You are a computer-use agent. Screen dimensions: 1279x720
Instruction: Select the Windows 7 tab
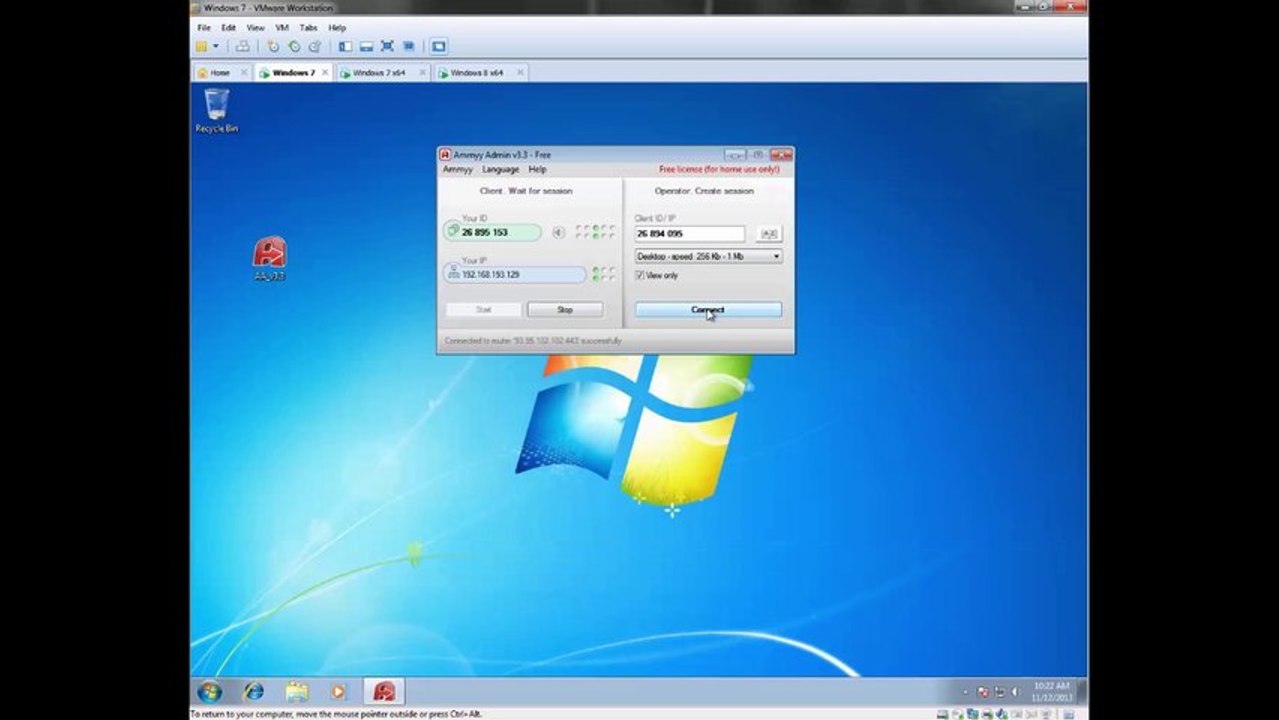293,73
